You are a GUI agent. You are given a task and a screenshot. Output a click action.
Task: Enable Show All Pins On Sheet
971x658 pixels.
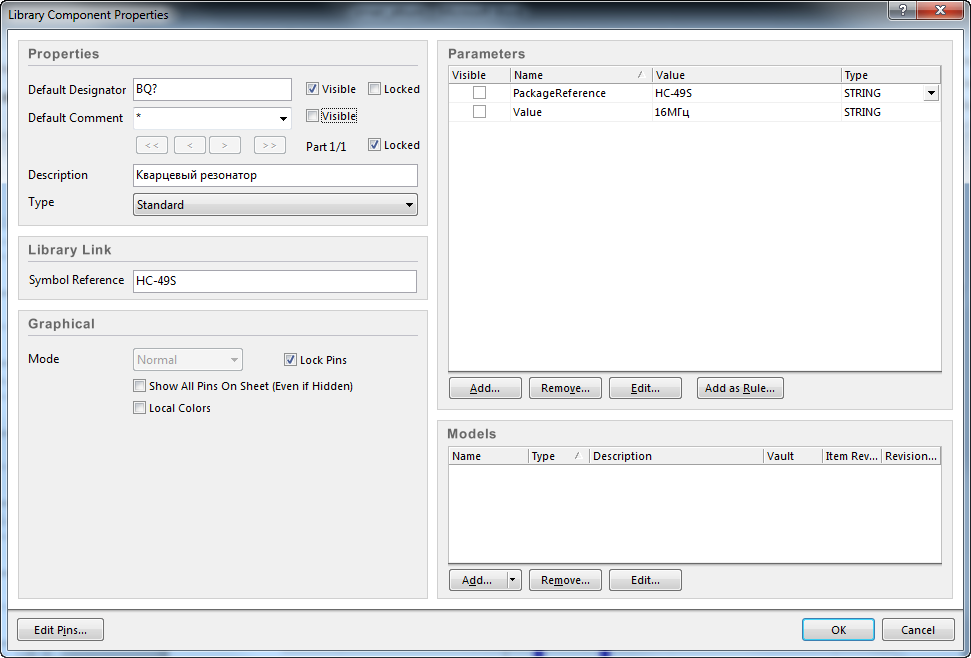pyautogui.click(x=139, y=386)
